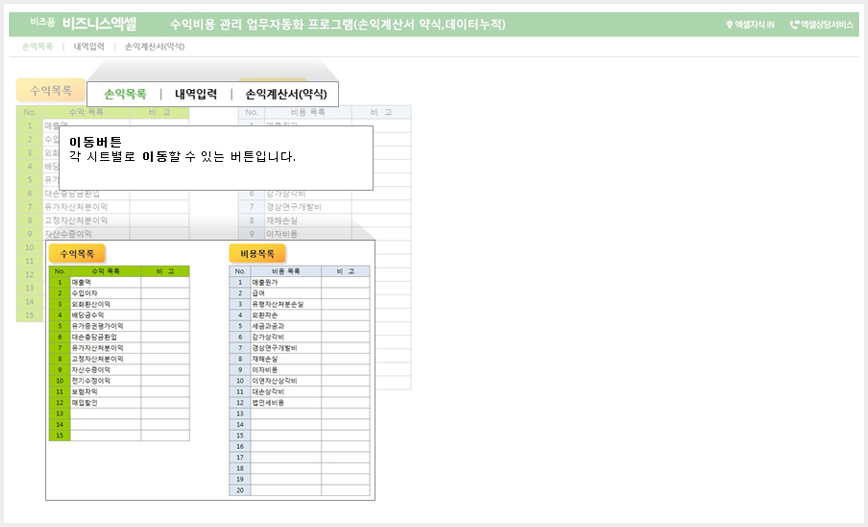Image resolution: width=868 pixels, height=527 pixels.
Task: Select 급여 in the enlarged 비용목록 table
Action: [286, 293]
